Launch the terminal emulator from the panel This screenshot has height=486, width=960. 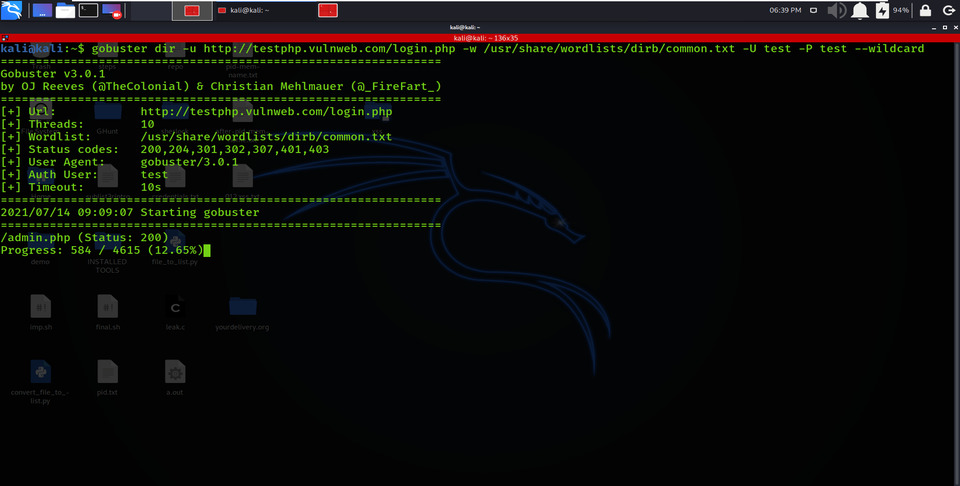88,10
